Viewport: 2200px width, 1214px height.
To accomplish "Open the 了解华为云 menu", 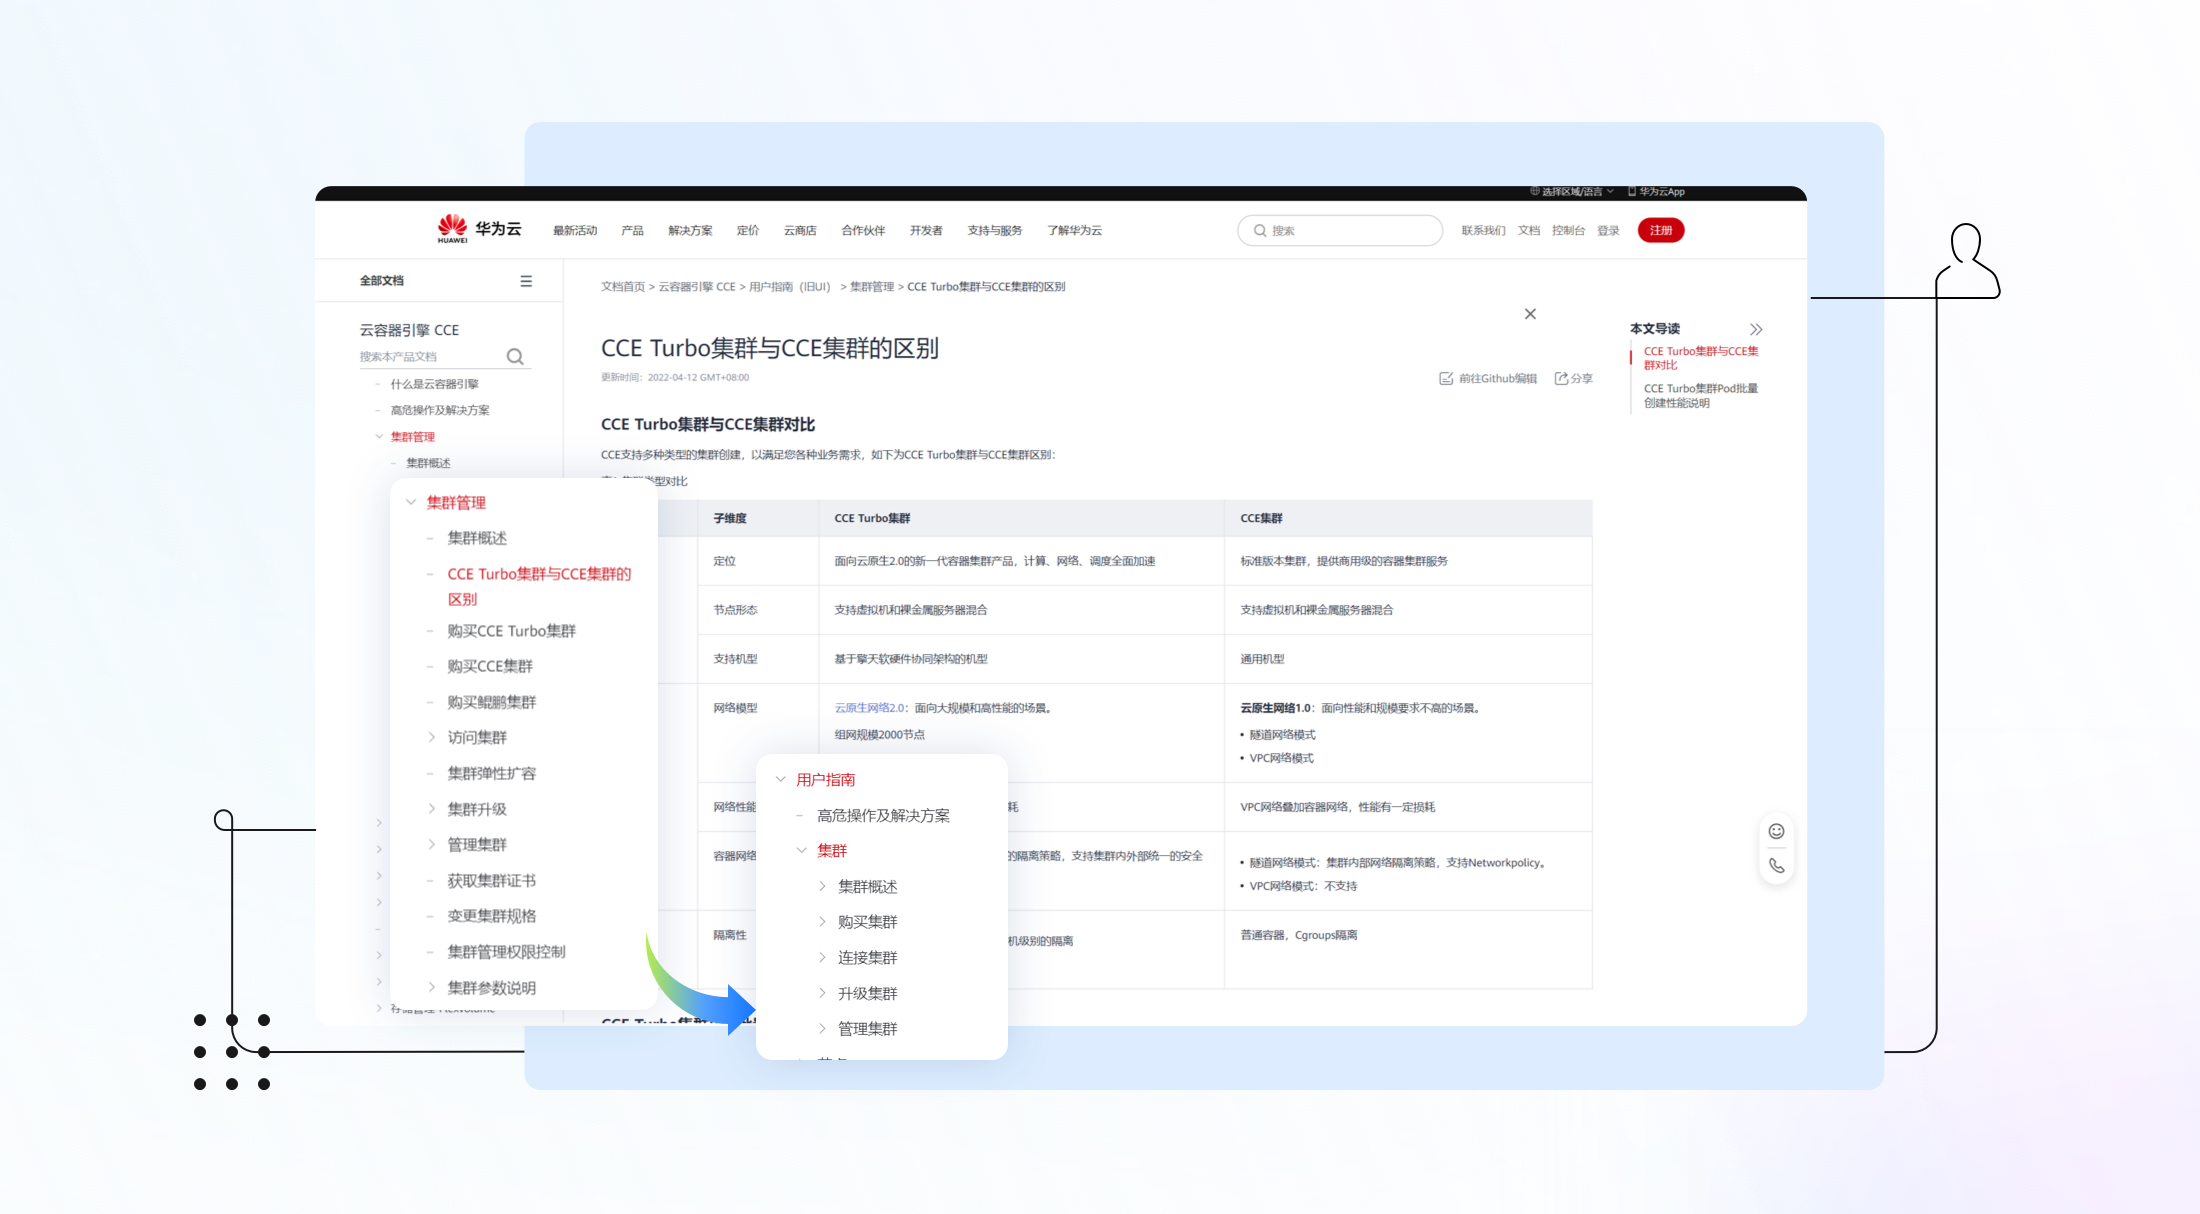I will point(1074,231).
